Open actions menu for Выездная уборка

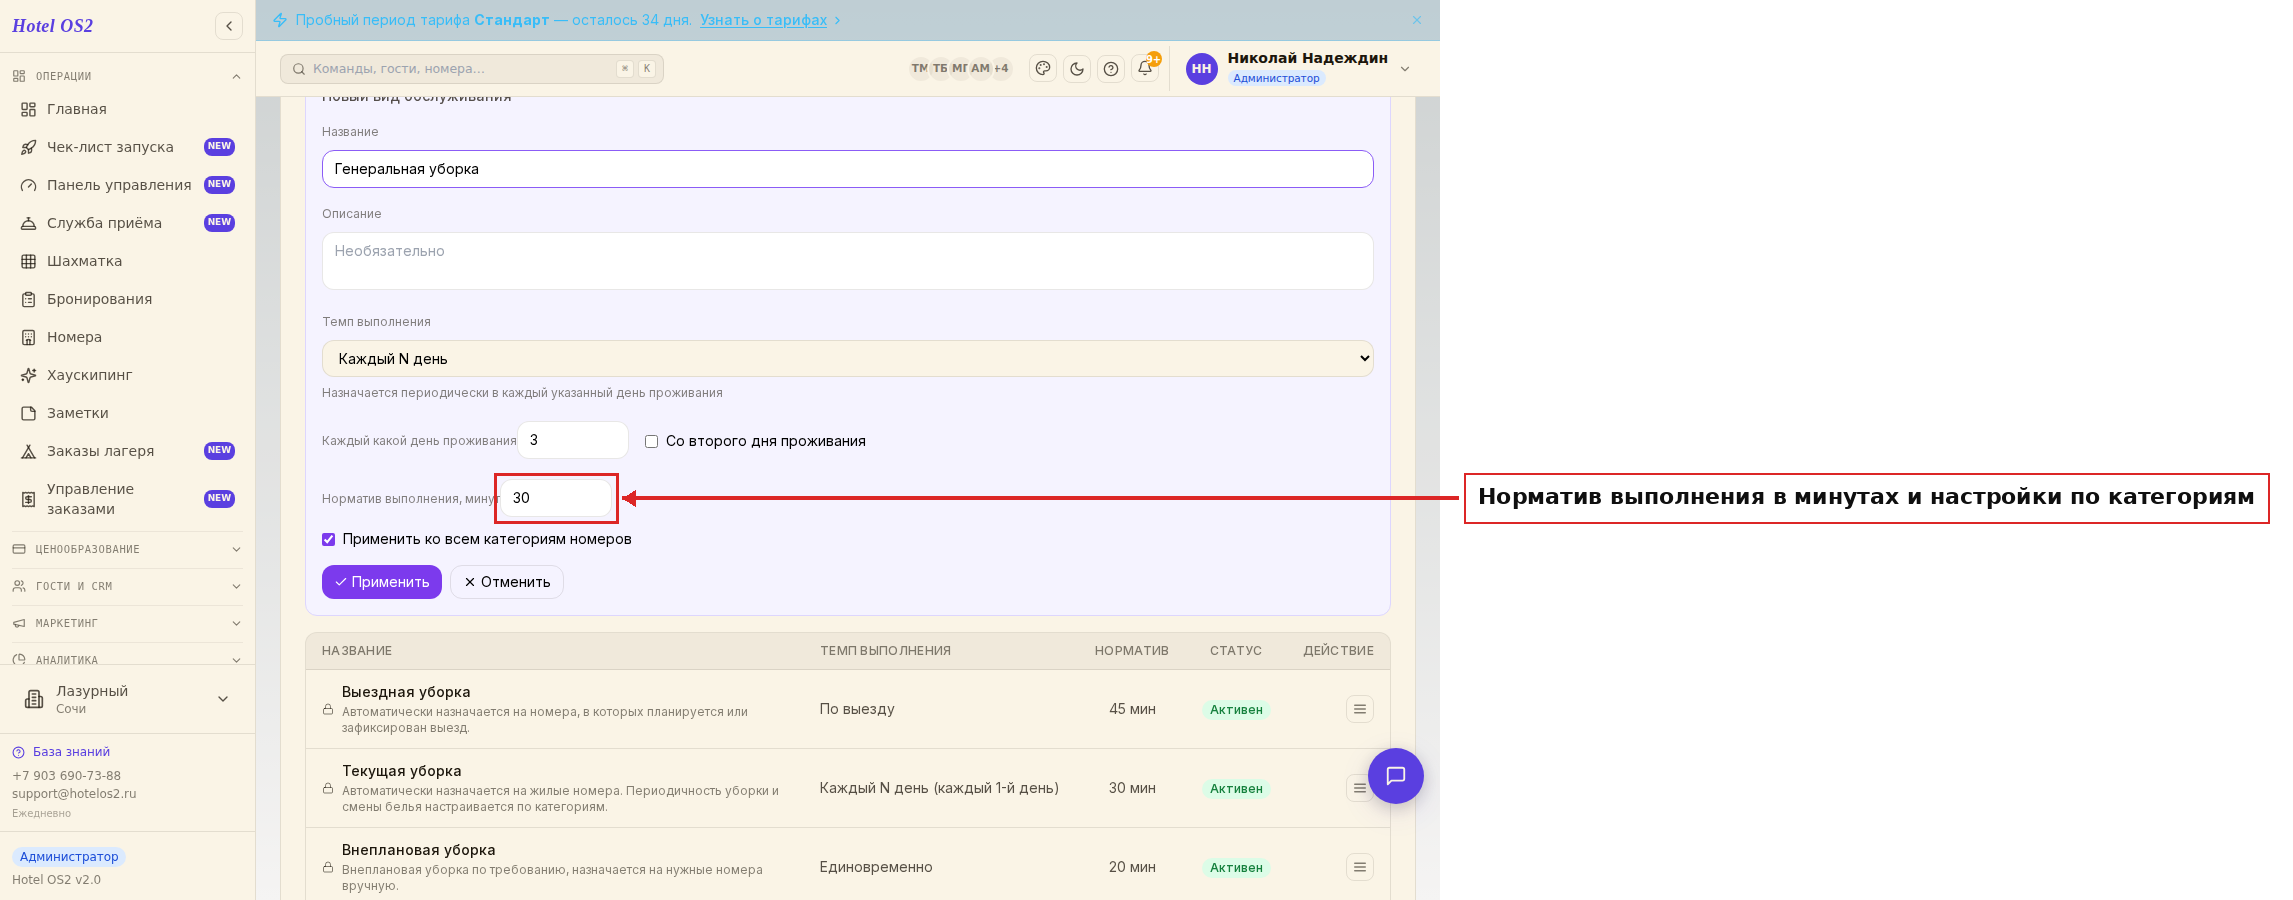[1360, 709]
